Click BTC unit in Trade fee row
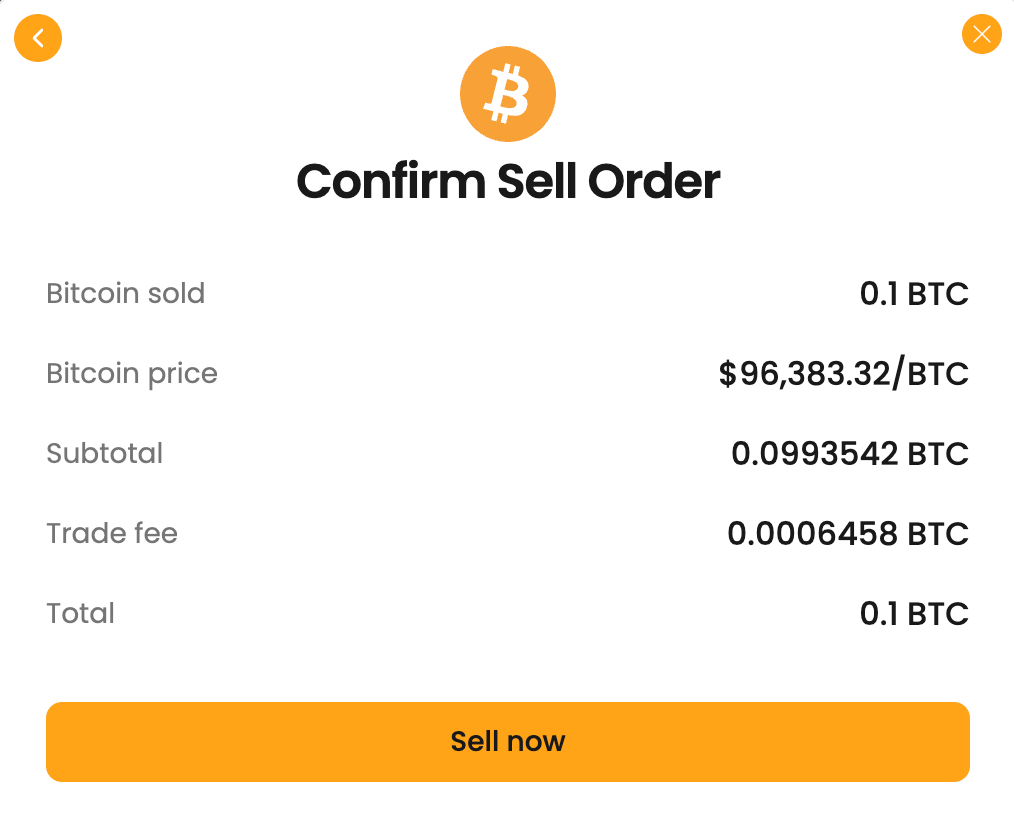This screenshot has height=824, width=1014. coord(938,534)
